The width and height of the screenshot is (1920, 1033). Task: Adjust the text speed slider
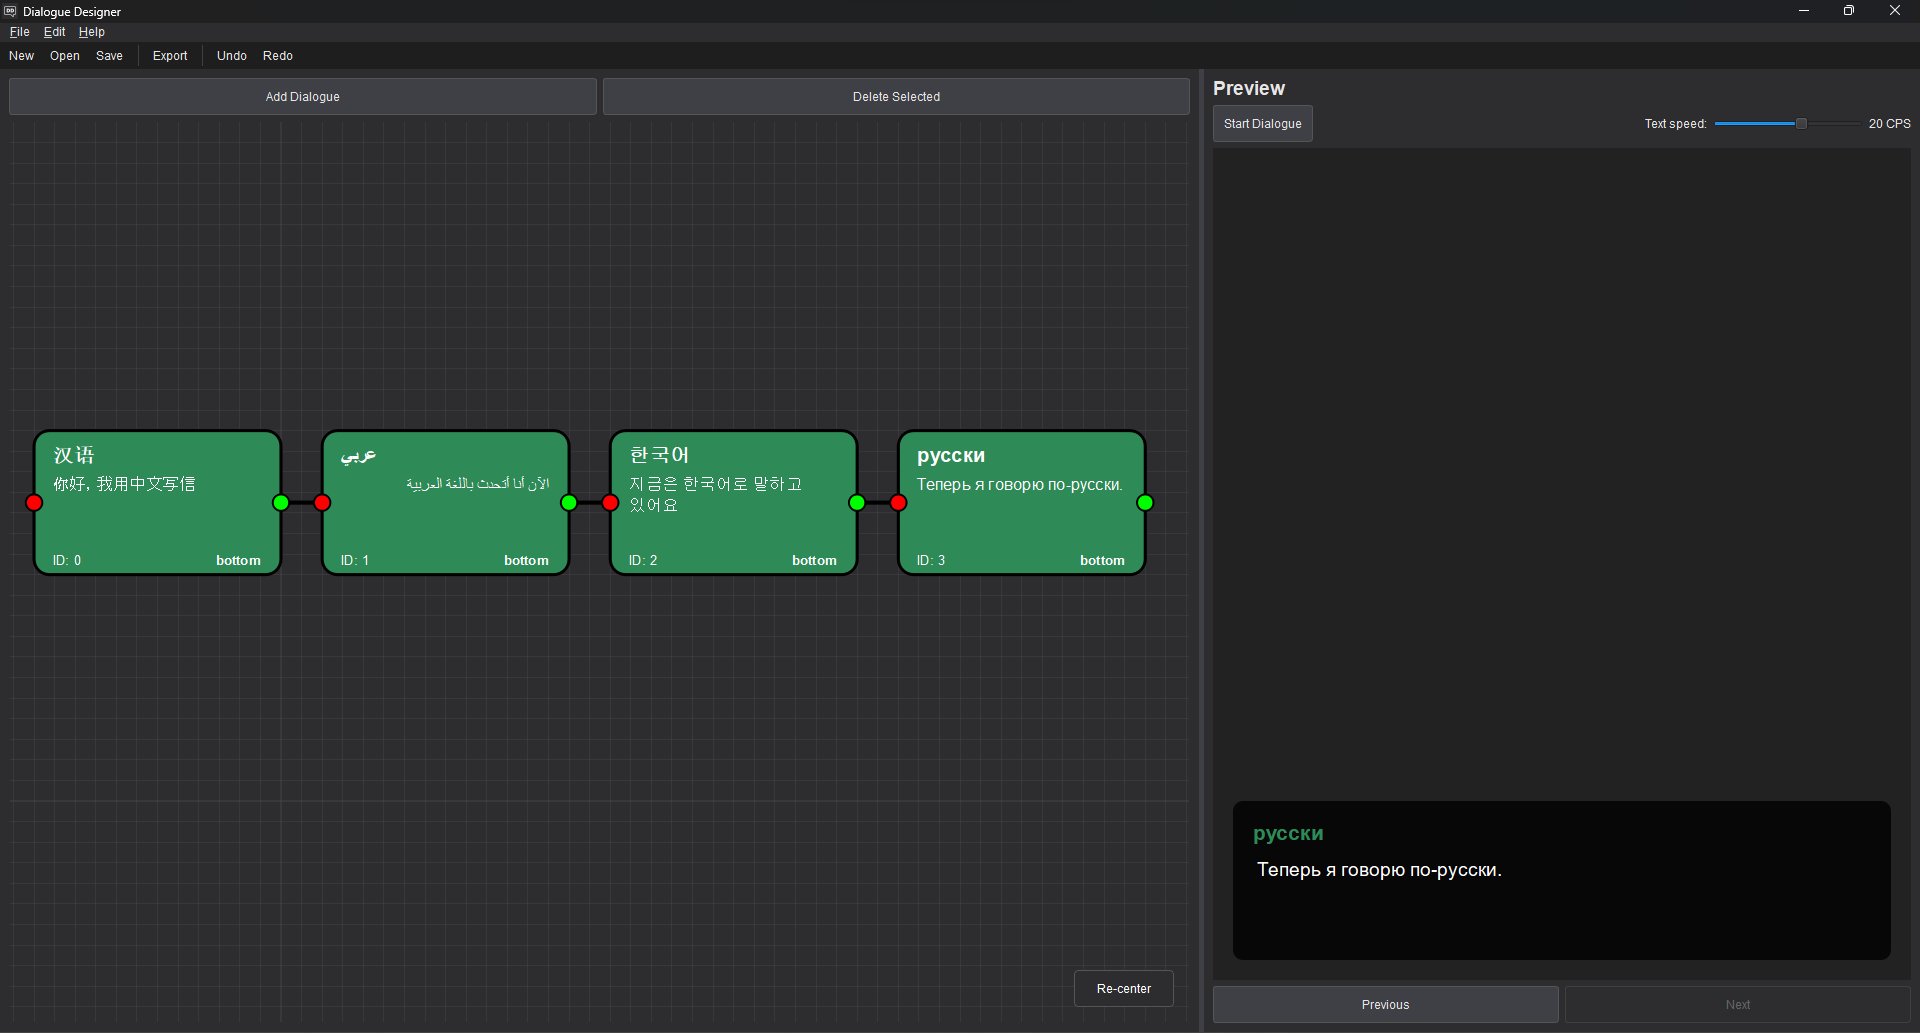coord(1800,122)
